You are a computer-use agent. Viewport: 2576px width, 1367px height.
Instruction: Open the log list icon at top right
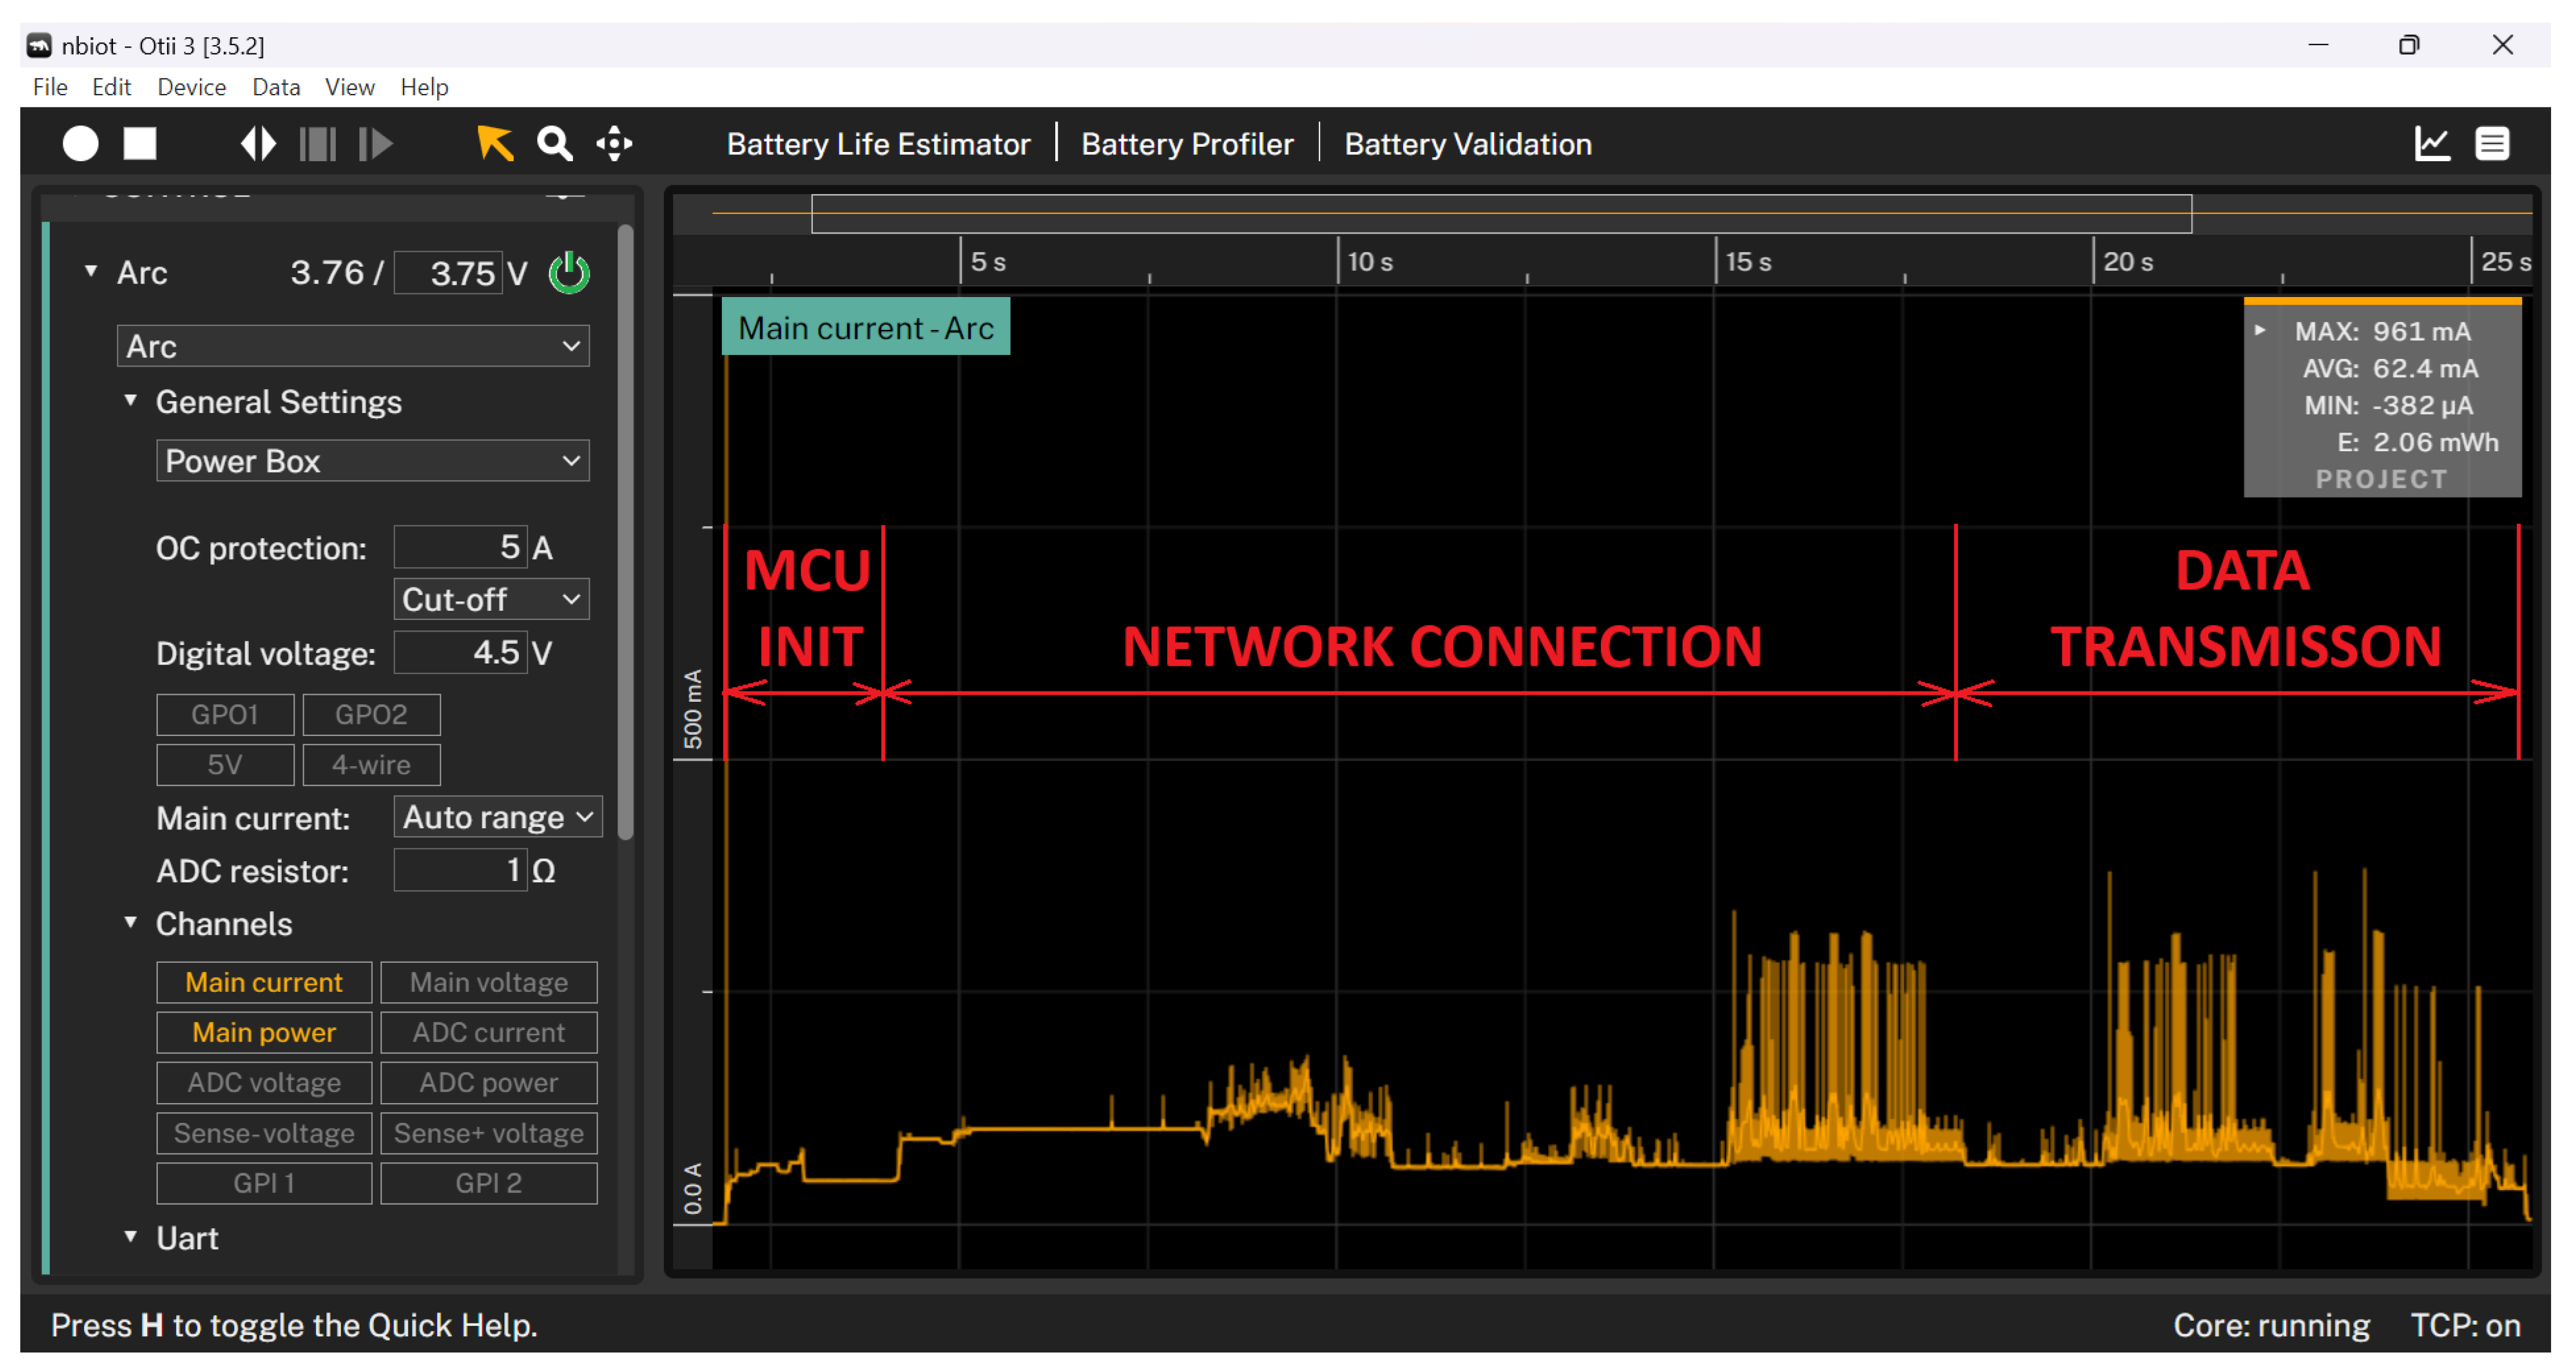click(2491, 144)
